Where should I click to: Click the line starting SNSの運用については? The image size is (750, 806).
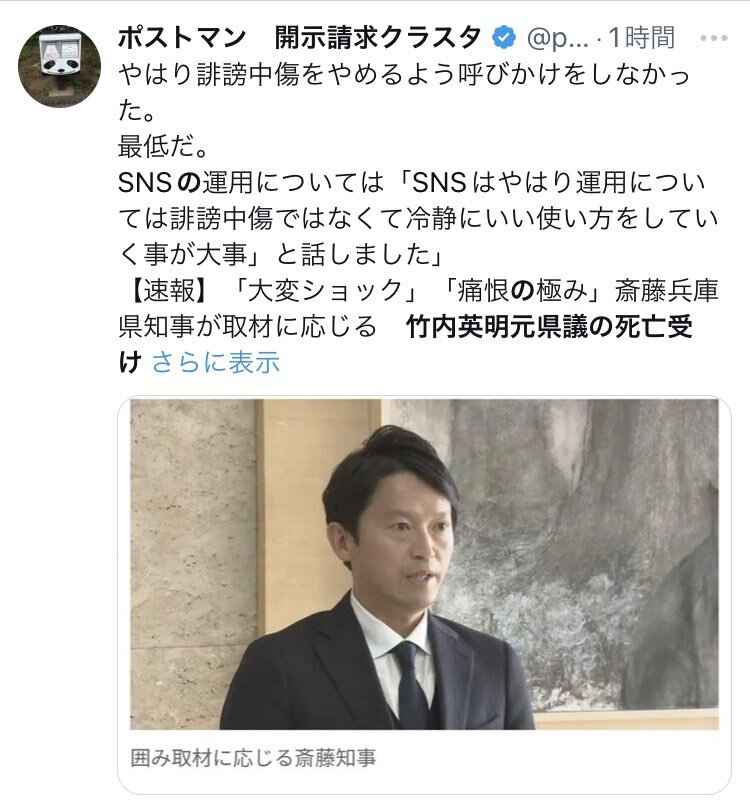(x=411, y=182)
